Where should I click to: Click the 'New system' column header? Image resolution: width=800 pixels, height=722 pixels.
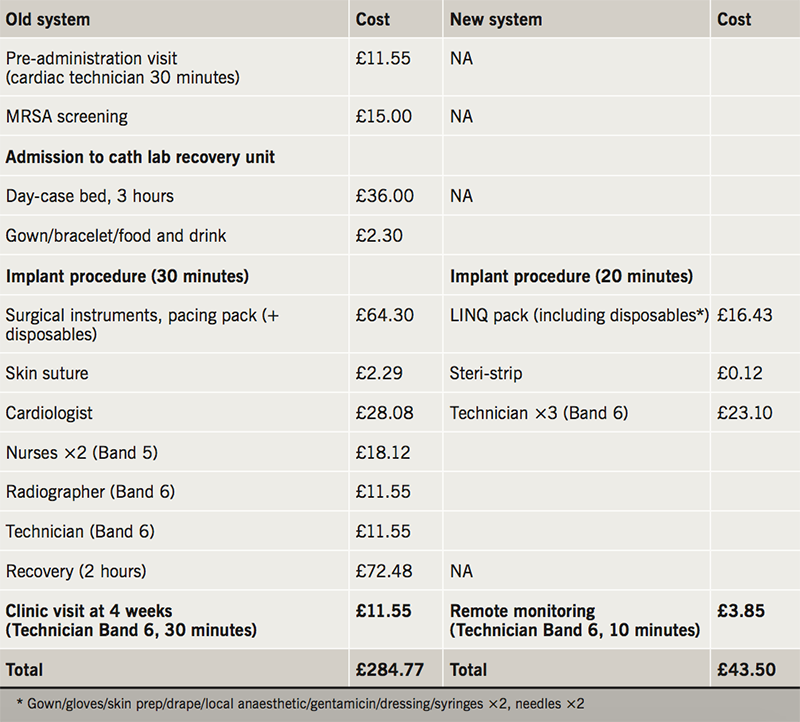(496, 19)
